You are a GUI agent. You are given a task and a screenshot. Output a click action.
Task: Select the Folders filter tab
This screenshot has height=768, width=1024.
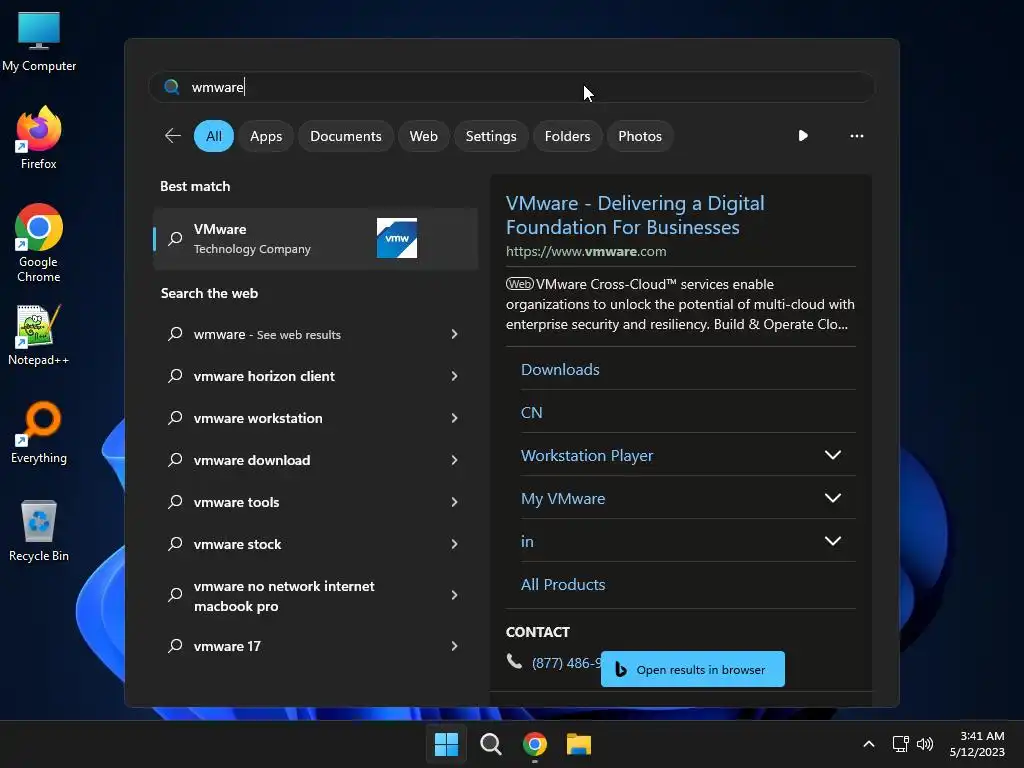click(x=567, y=136)
